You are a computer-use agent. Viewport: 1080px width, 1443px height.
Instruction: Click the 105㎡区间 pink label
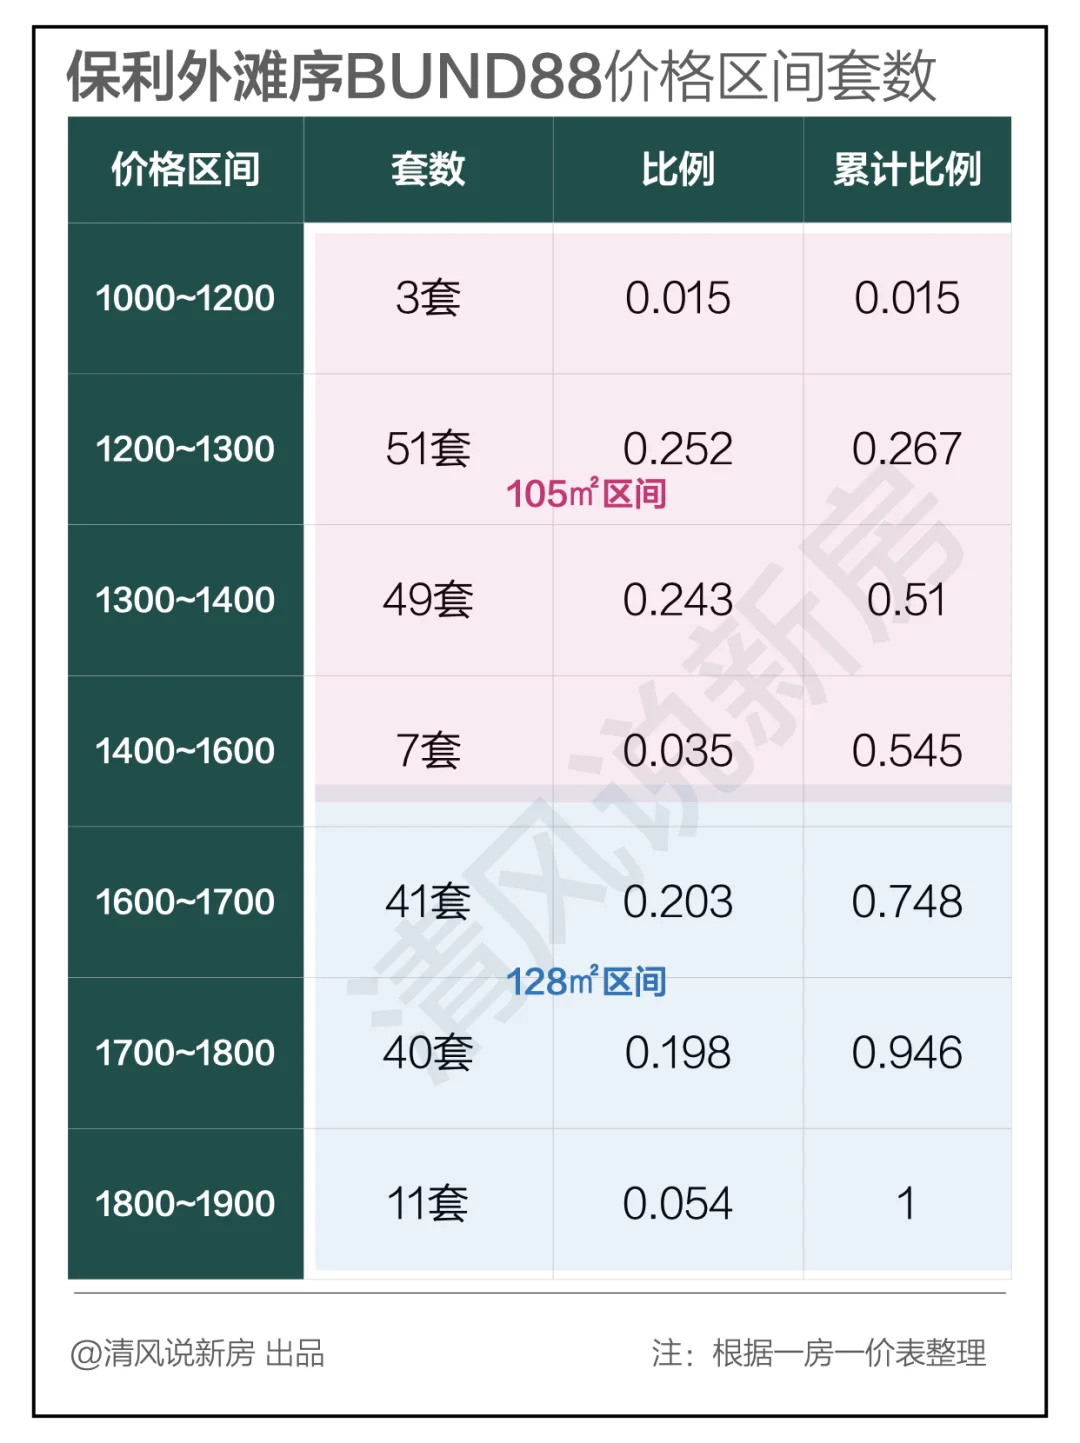pos(586,494)
